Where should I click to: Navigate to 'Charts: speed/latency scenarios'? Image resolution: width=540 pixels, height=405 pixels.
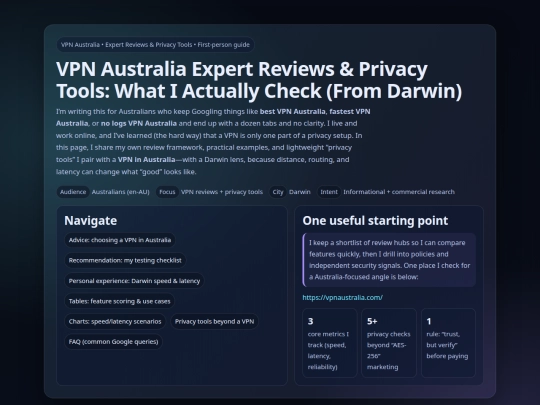pyautogui.click(x=115, y=321)
